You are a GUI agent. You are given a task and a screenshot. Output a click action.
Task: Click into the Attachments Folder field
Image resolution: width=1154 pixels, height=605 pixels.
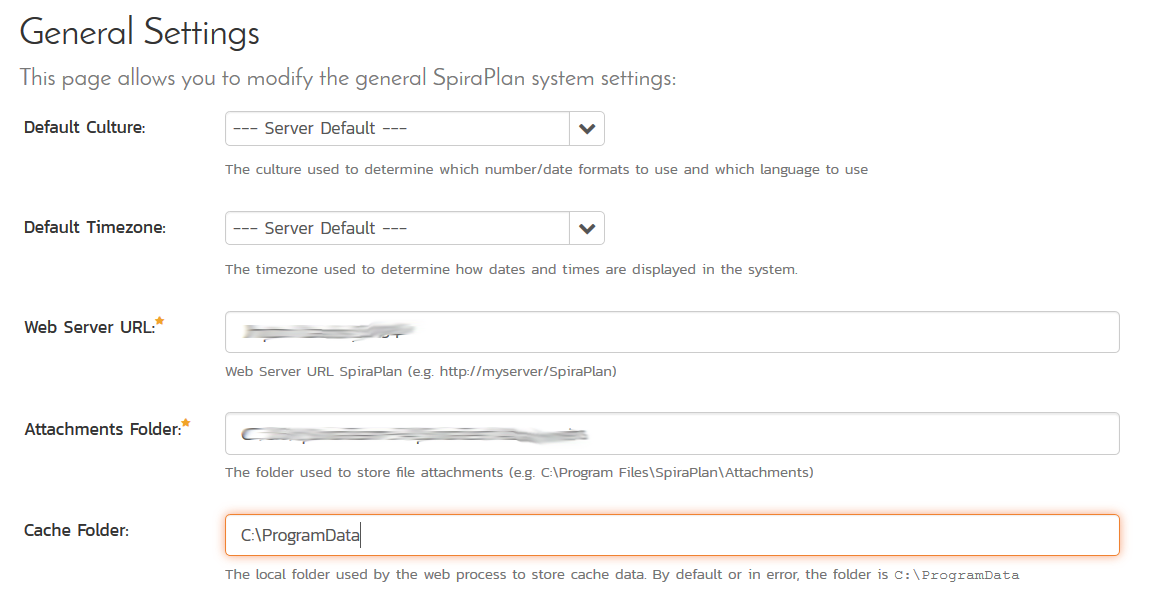[672, 434]
